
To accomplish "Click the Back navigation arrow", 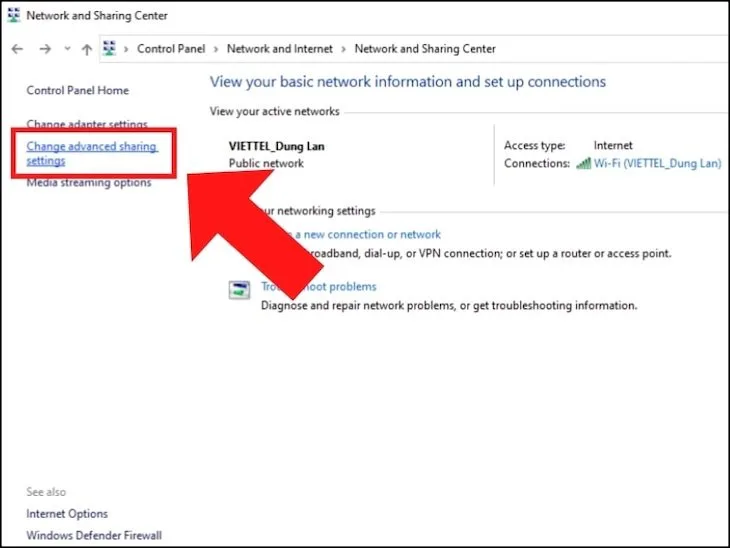I will tap(17, 49).
